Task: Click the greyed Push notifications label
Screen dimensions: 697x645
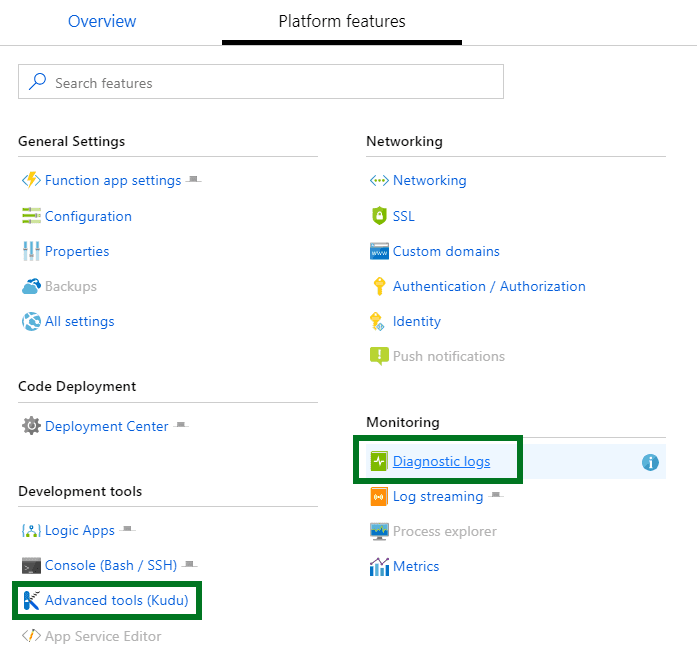Action: (449, 356)
